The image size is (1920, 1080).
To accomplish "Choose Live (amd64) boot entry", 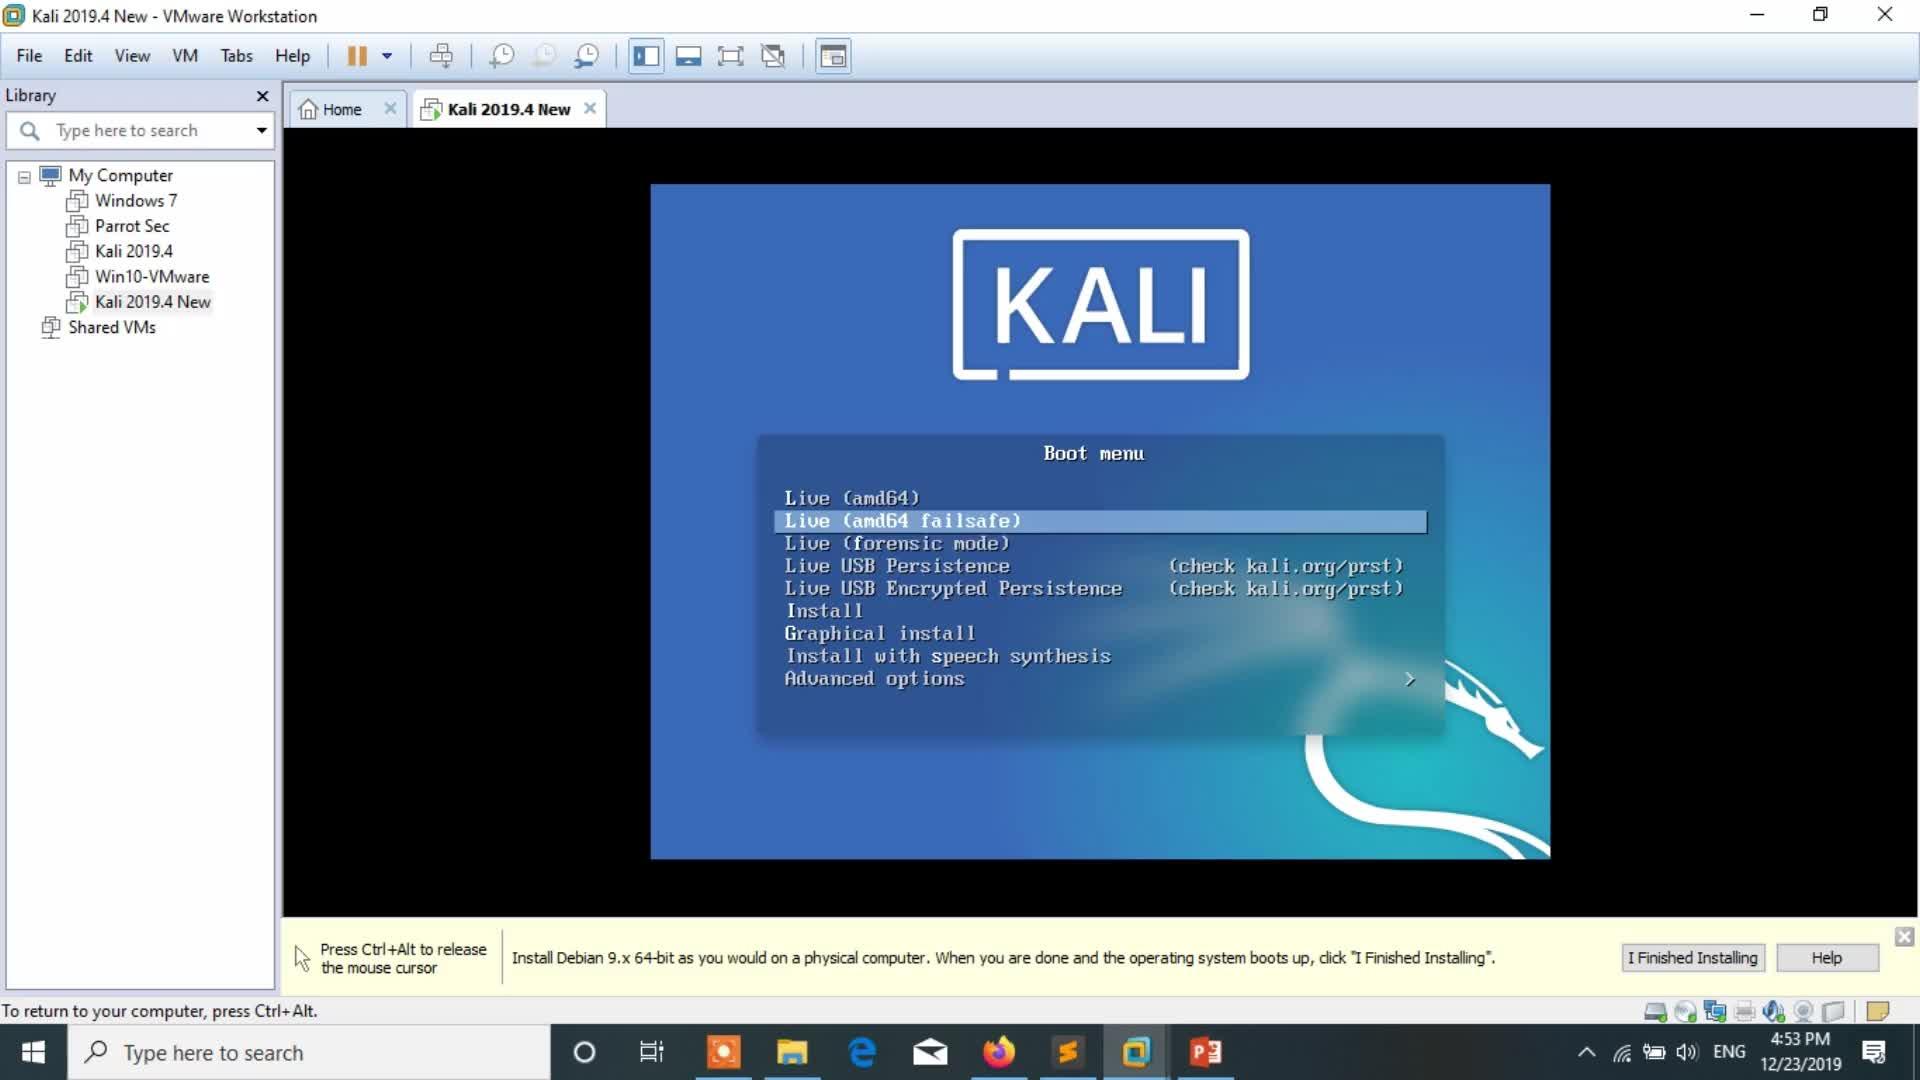I will coord(1100,498).
